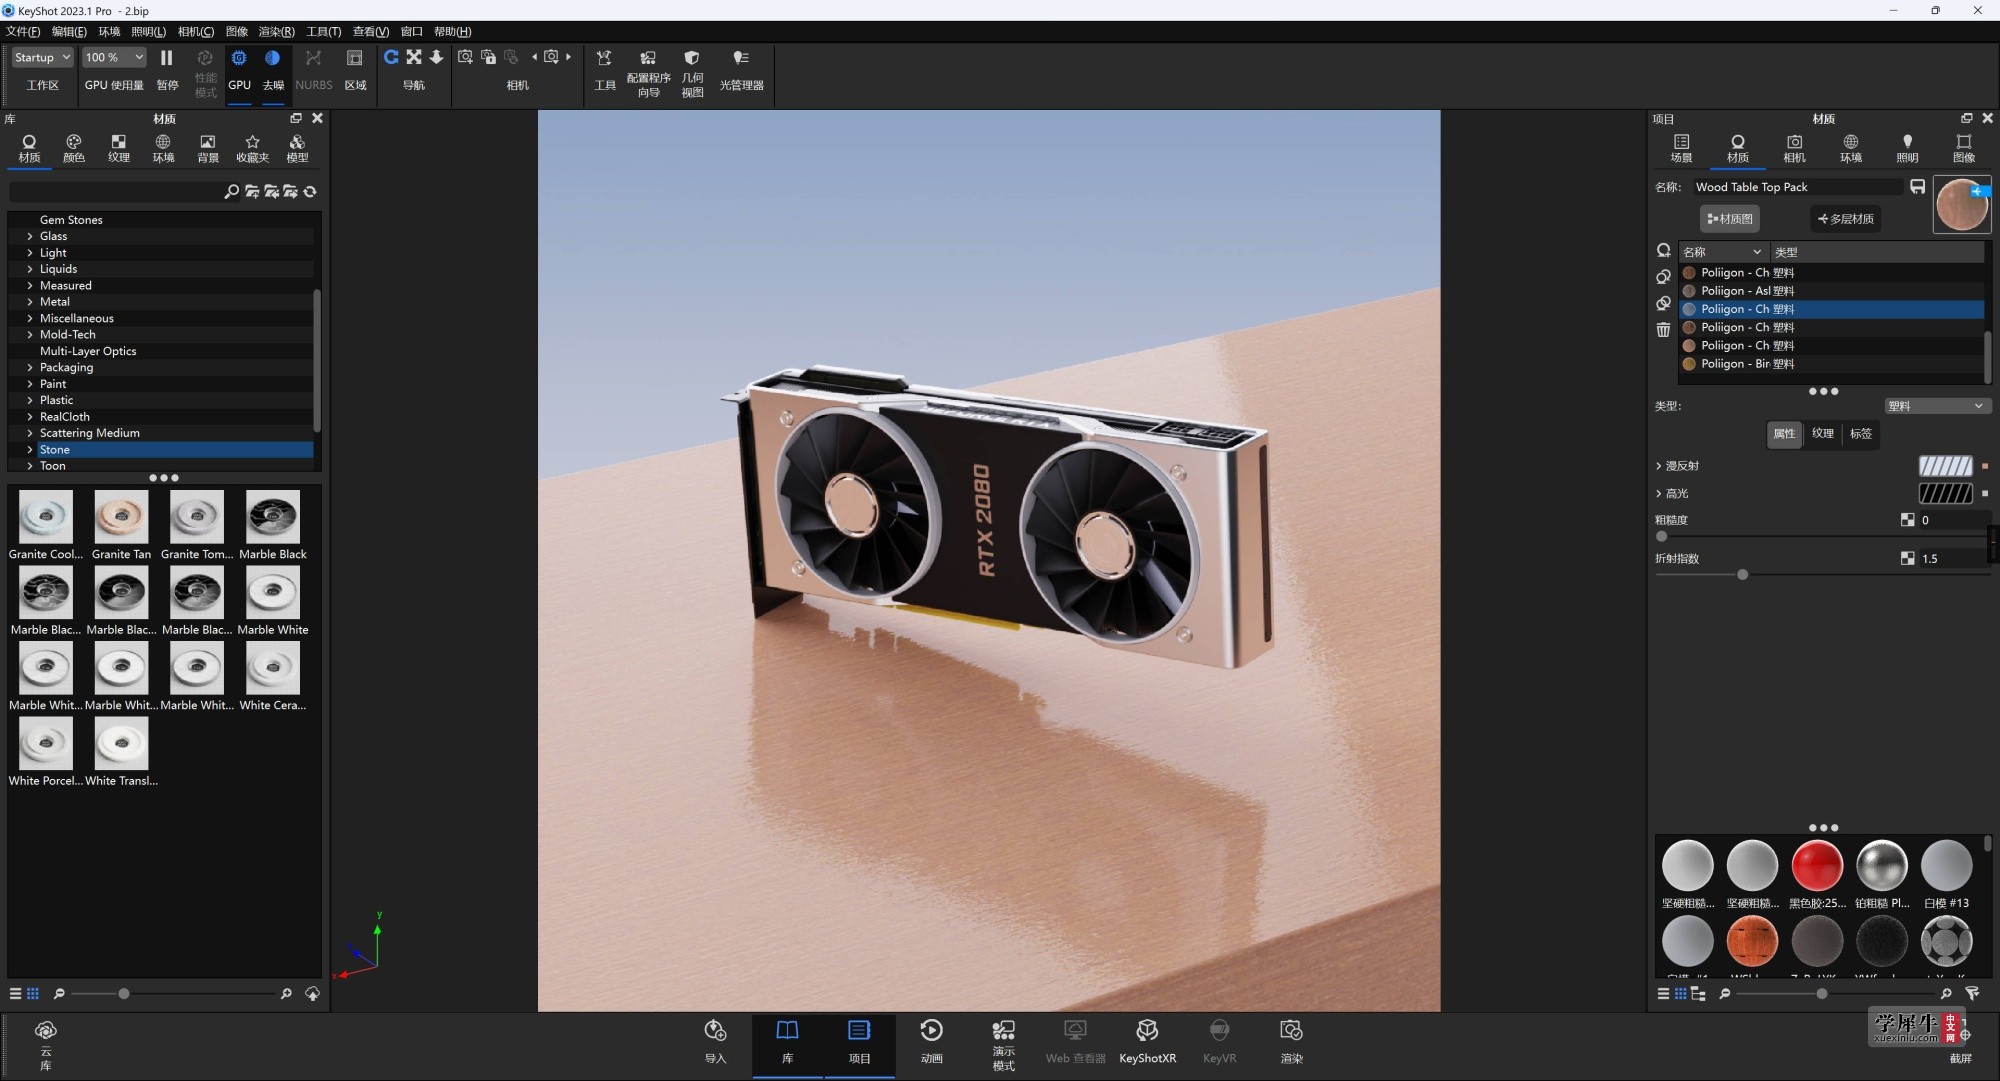Open the 渲染(R) menu
The height and width of the screenshot is (1081, 2000).
tap(276, 31)
